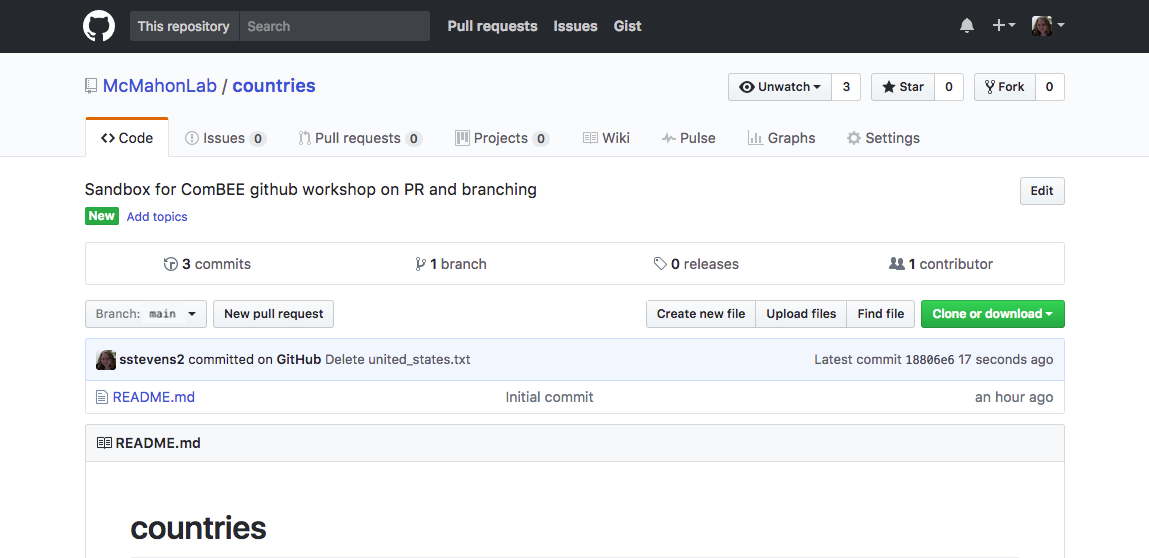1149x558 pixels.
Task: Open the notifications bell icon
Action: 967,26
